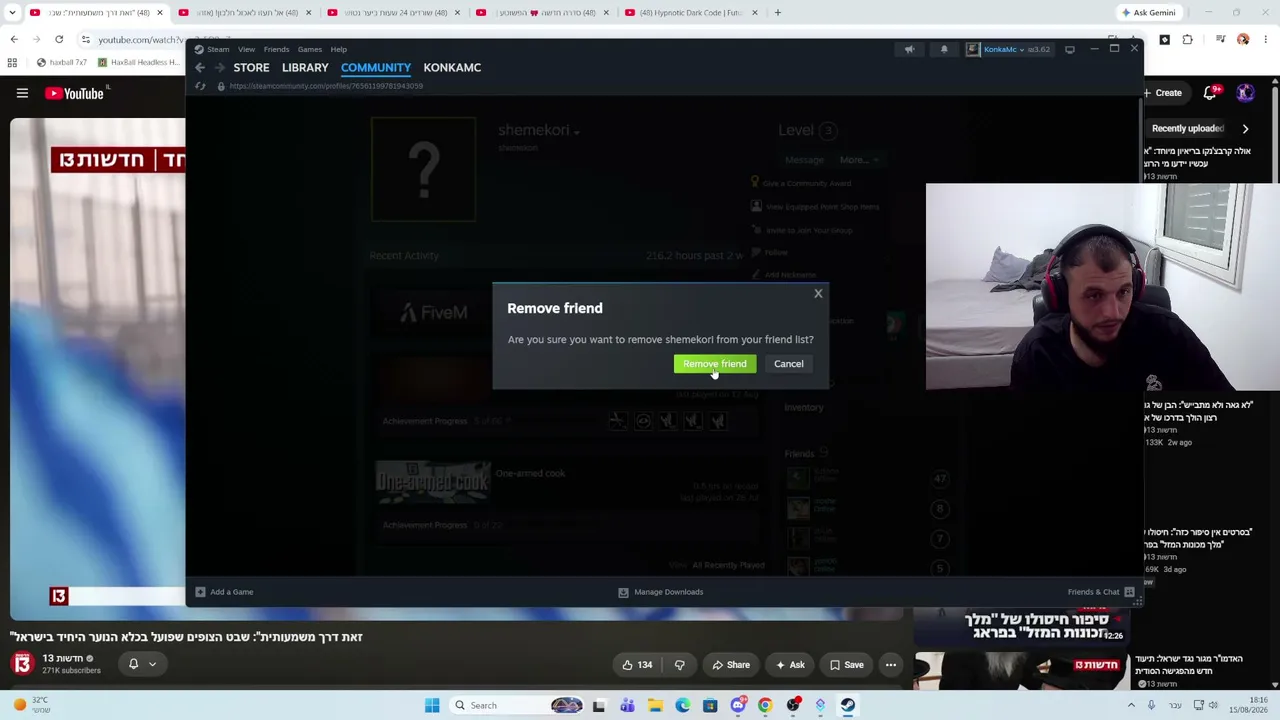Open the Chrome three-dot menu

point(1267,40)
